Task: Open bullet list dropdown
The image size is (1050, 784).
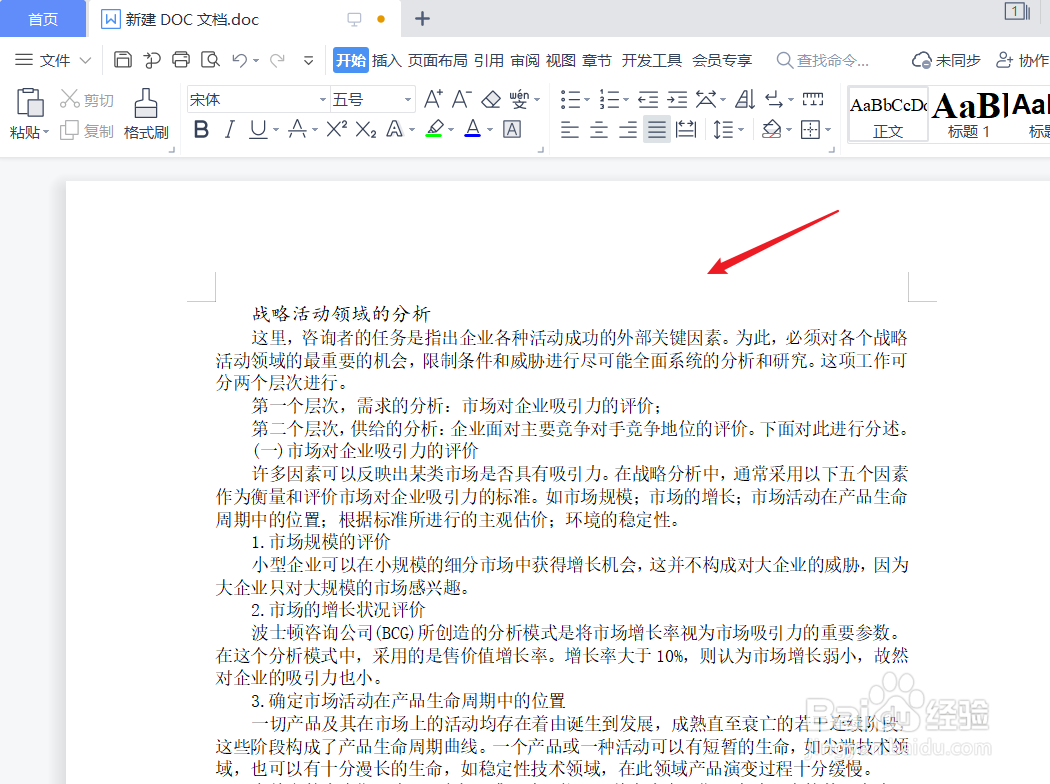Action: (587, 100)
